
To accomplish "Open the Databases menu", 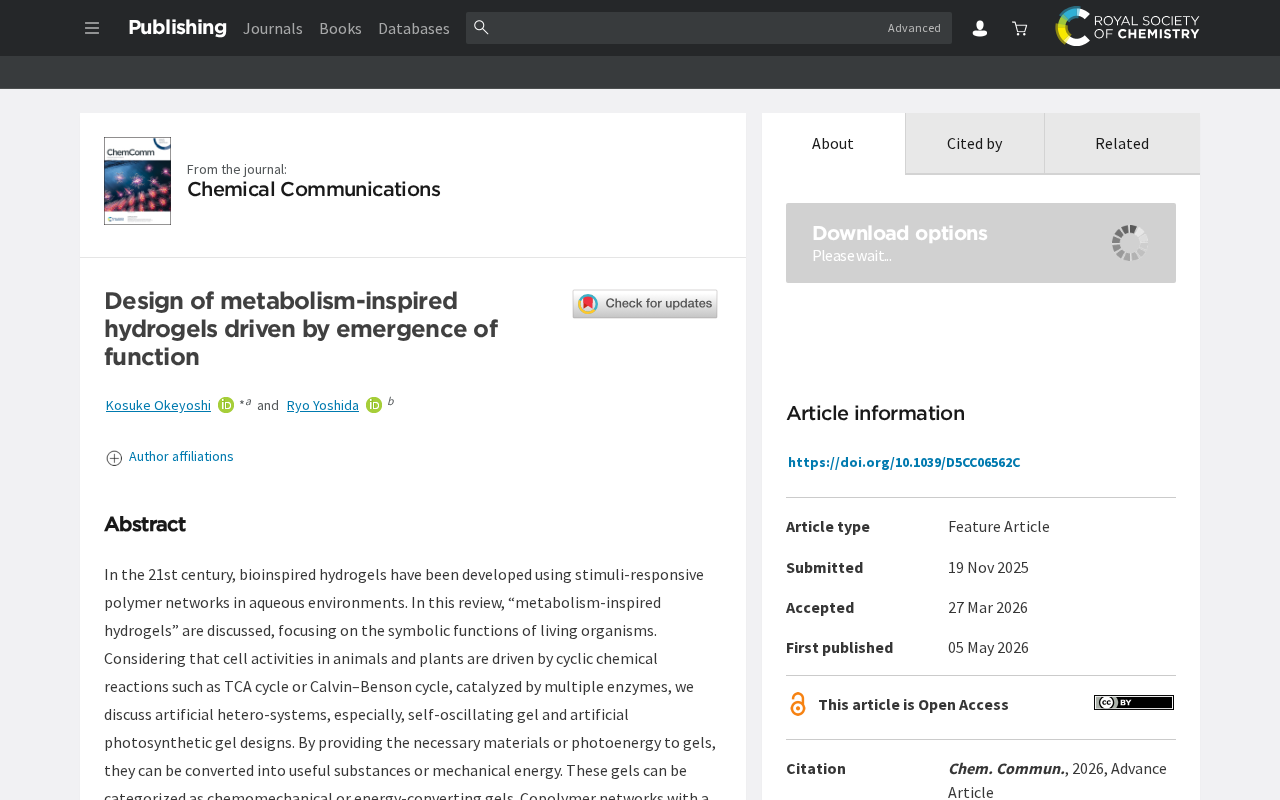I will pyautogui.click(x=414, y=28).
